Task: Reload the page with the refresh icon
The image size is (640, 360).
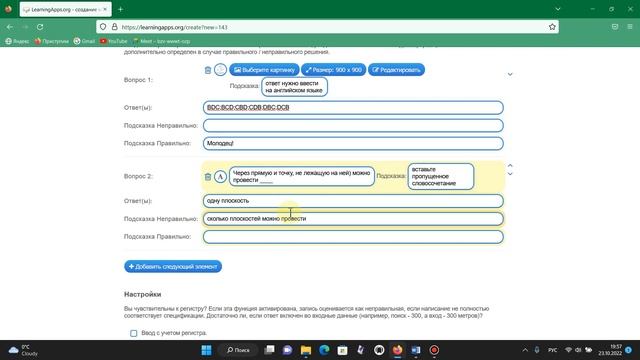Action: (40, 27)
